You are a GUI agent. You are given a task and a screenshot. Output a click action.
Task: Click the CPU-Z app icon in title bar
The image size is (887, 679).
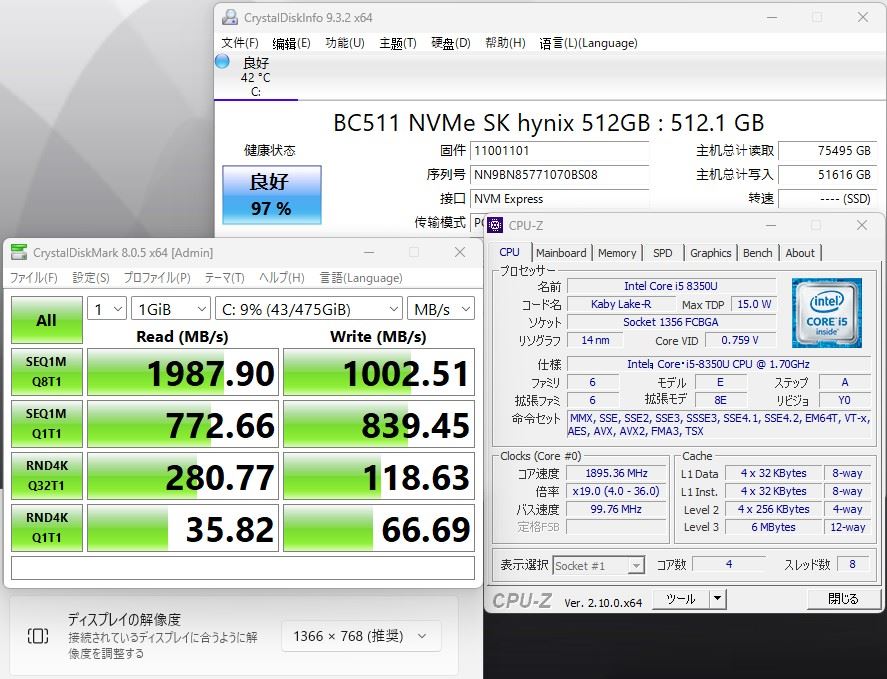[496, 226]
